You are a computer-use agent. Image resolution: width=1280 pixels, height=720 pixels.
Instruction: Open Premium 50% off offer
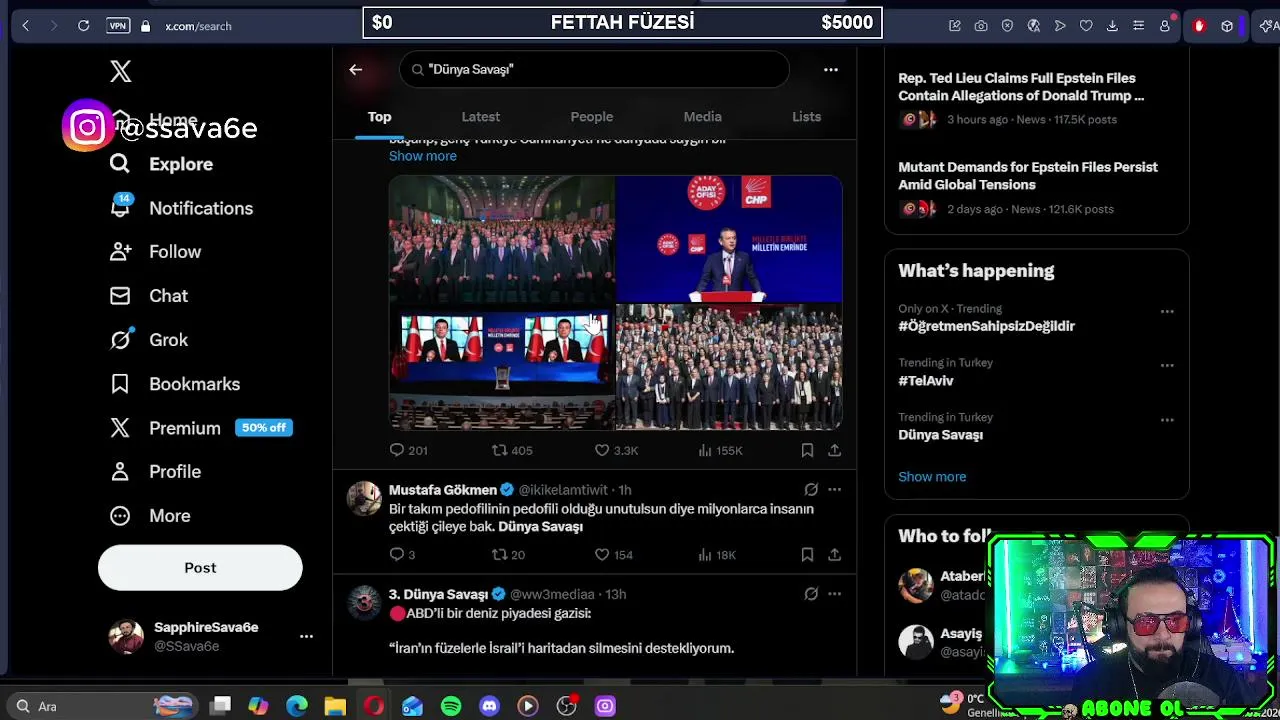200,428
